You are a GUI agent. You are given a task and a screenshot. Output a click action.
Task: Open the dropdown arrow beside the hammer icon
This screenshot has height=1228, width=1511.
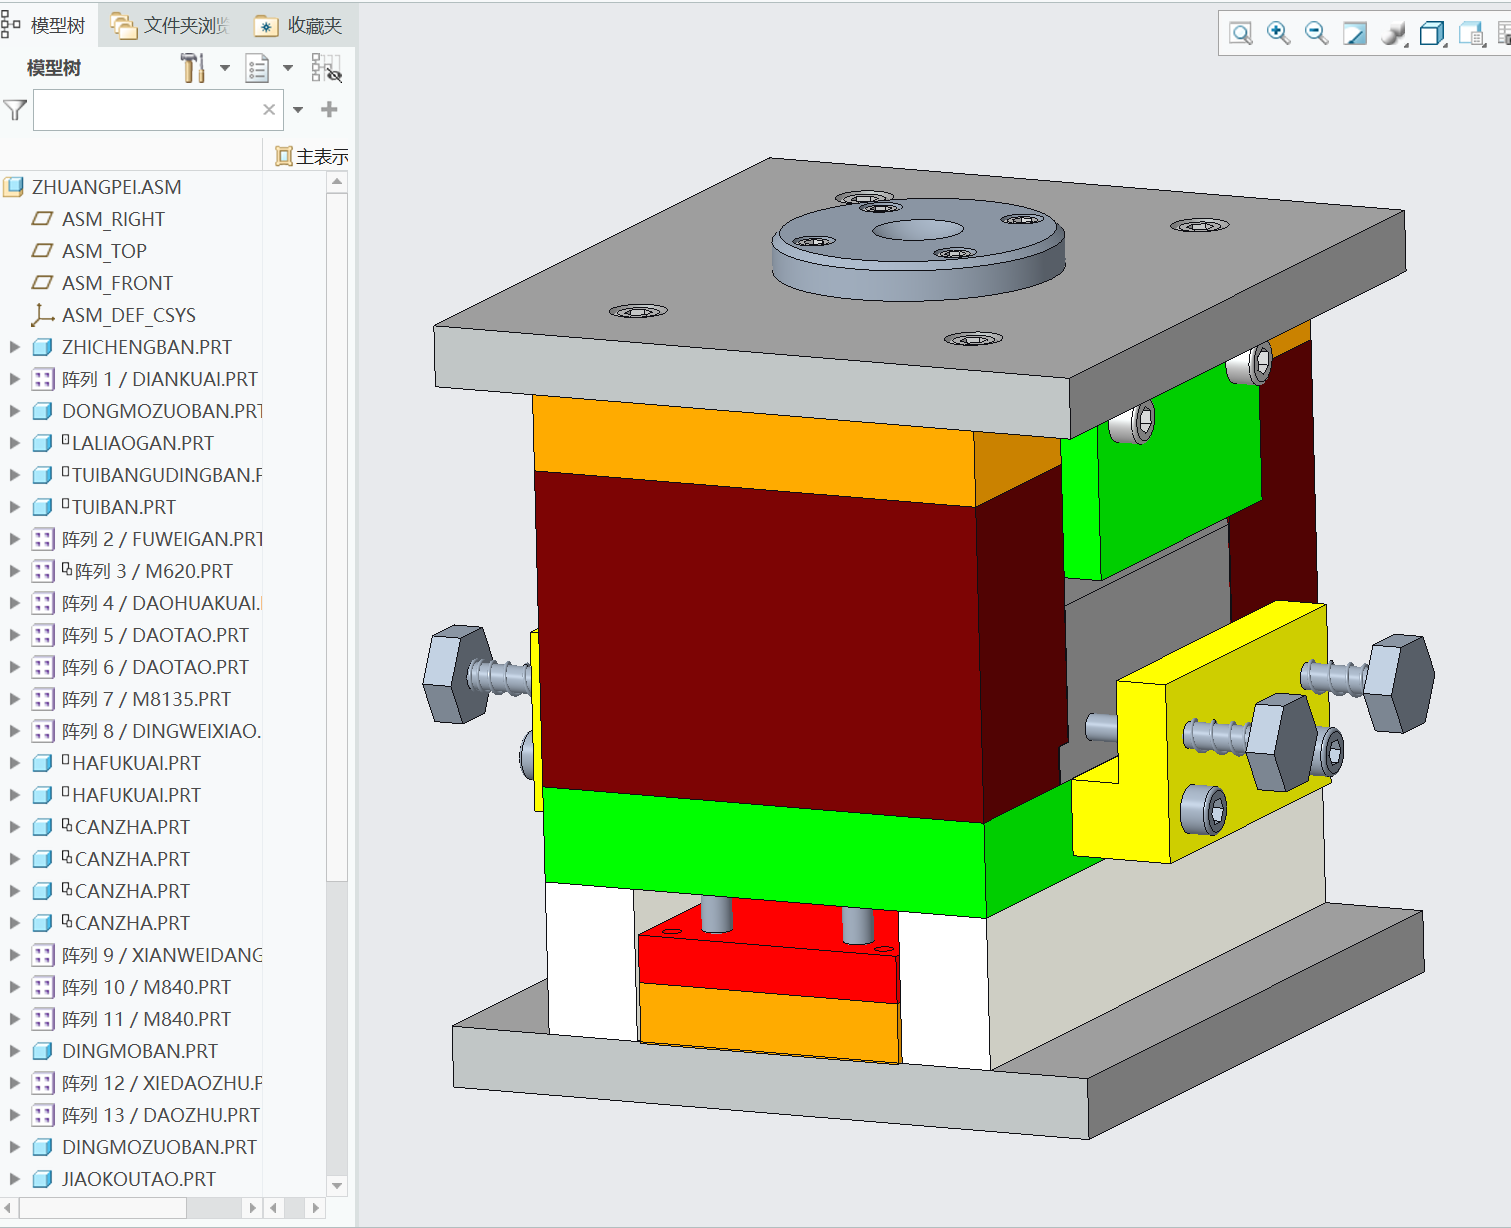pos(225,68)
